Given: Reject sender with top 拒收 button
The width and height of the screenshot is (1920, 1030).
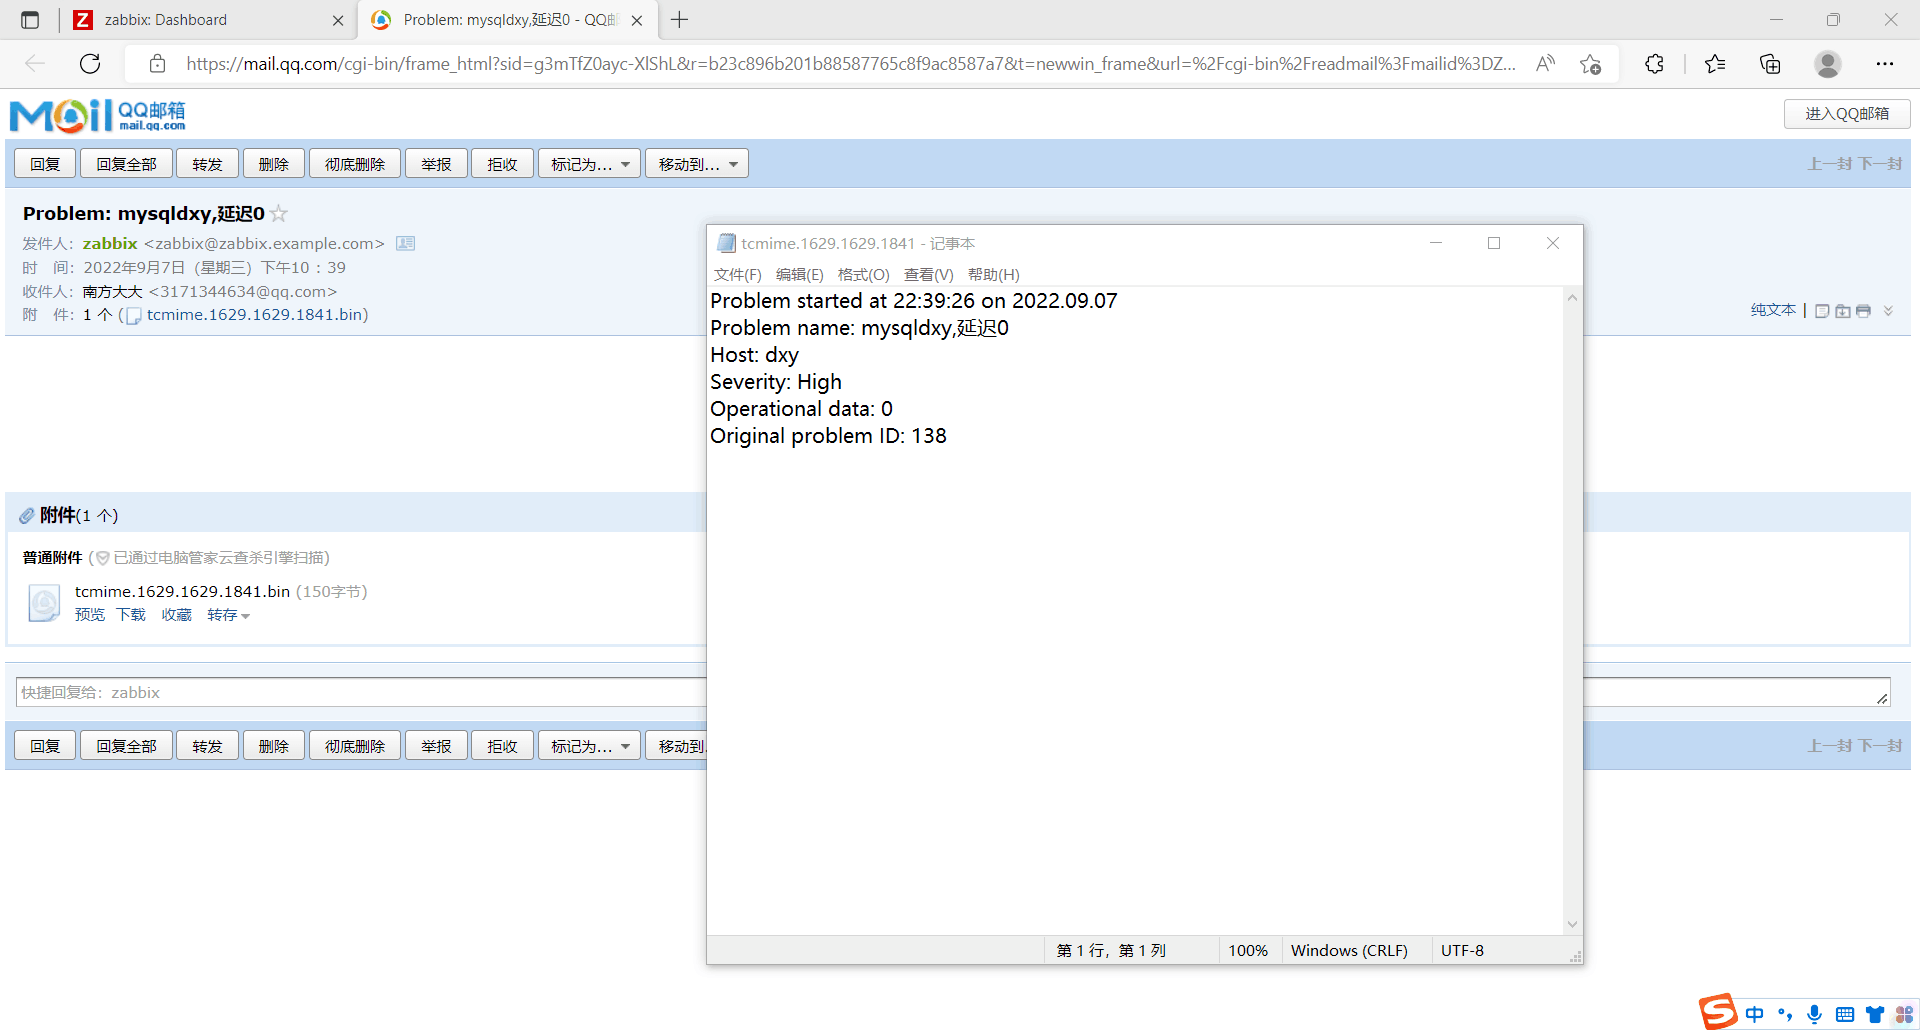Looking at the screenshot, I should [x=502, y=164].
